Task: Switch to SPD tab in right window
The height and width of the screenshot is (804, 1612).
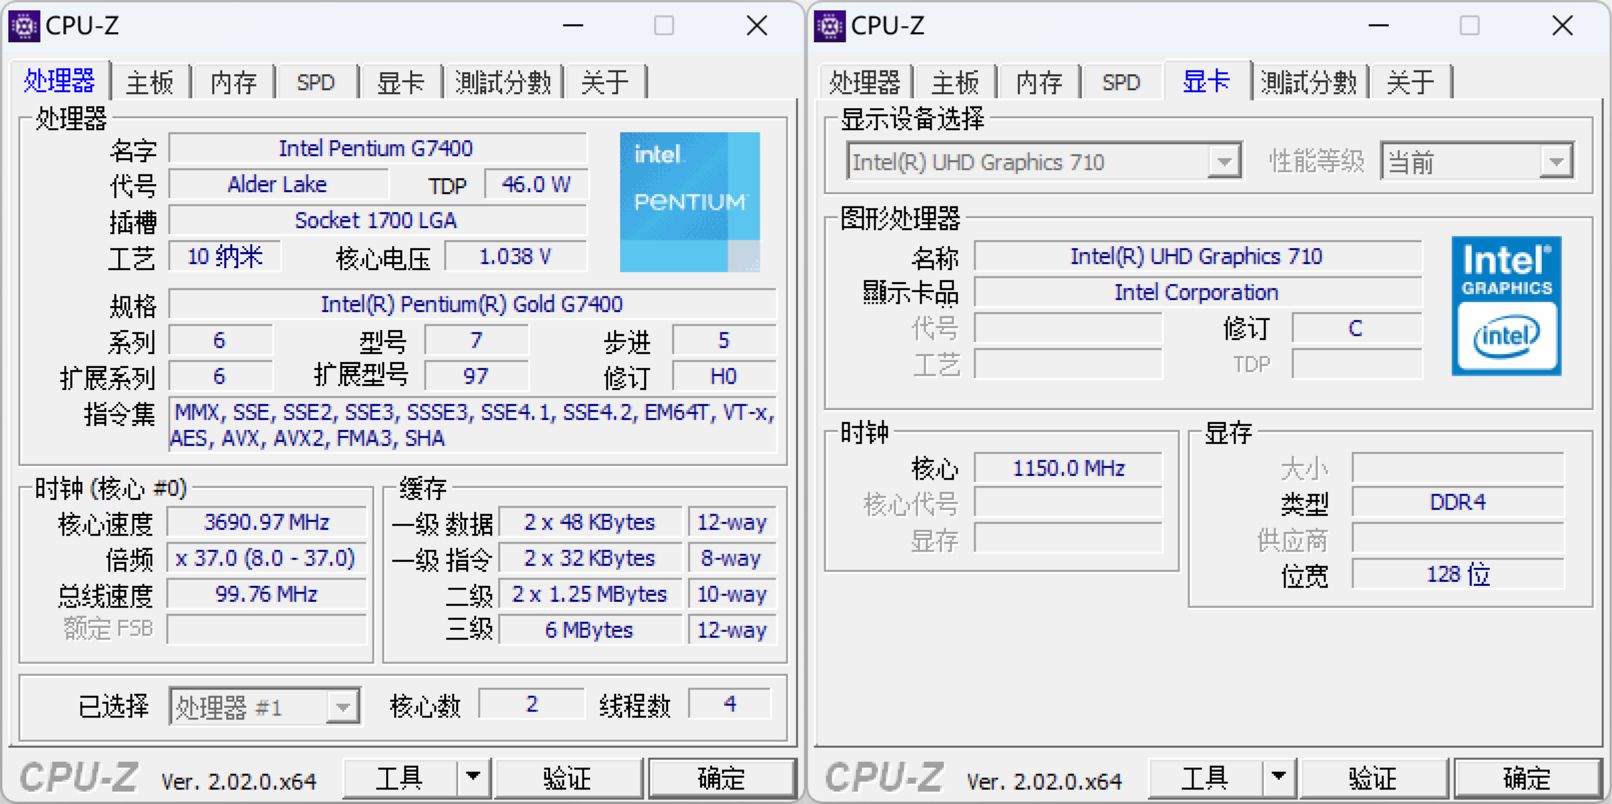Action: (1121, 82)
